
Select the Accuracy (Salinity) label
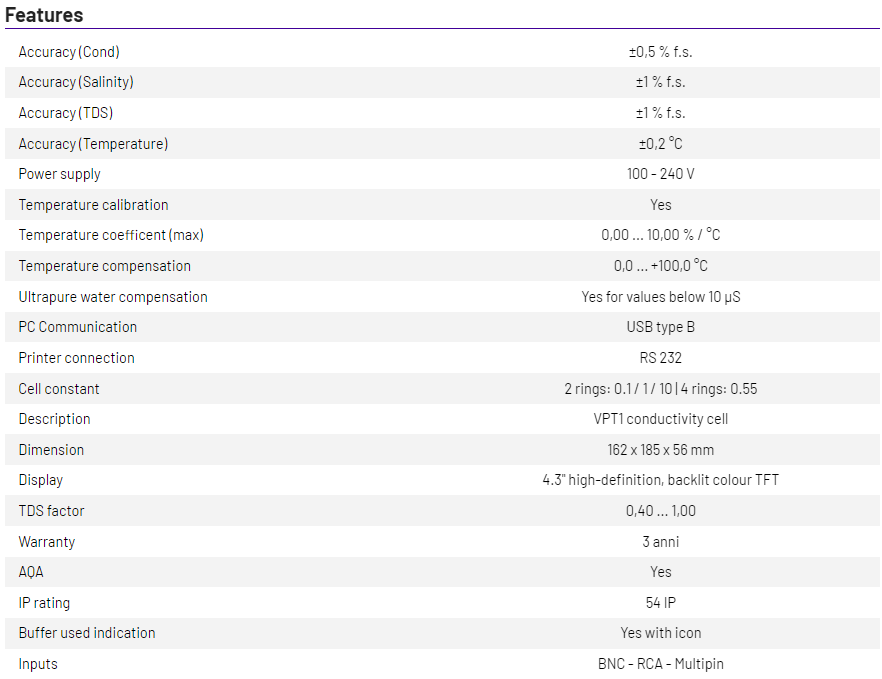(76, 82)
